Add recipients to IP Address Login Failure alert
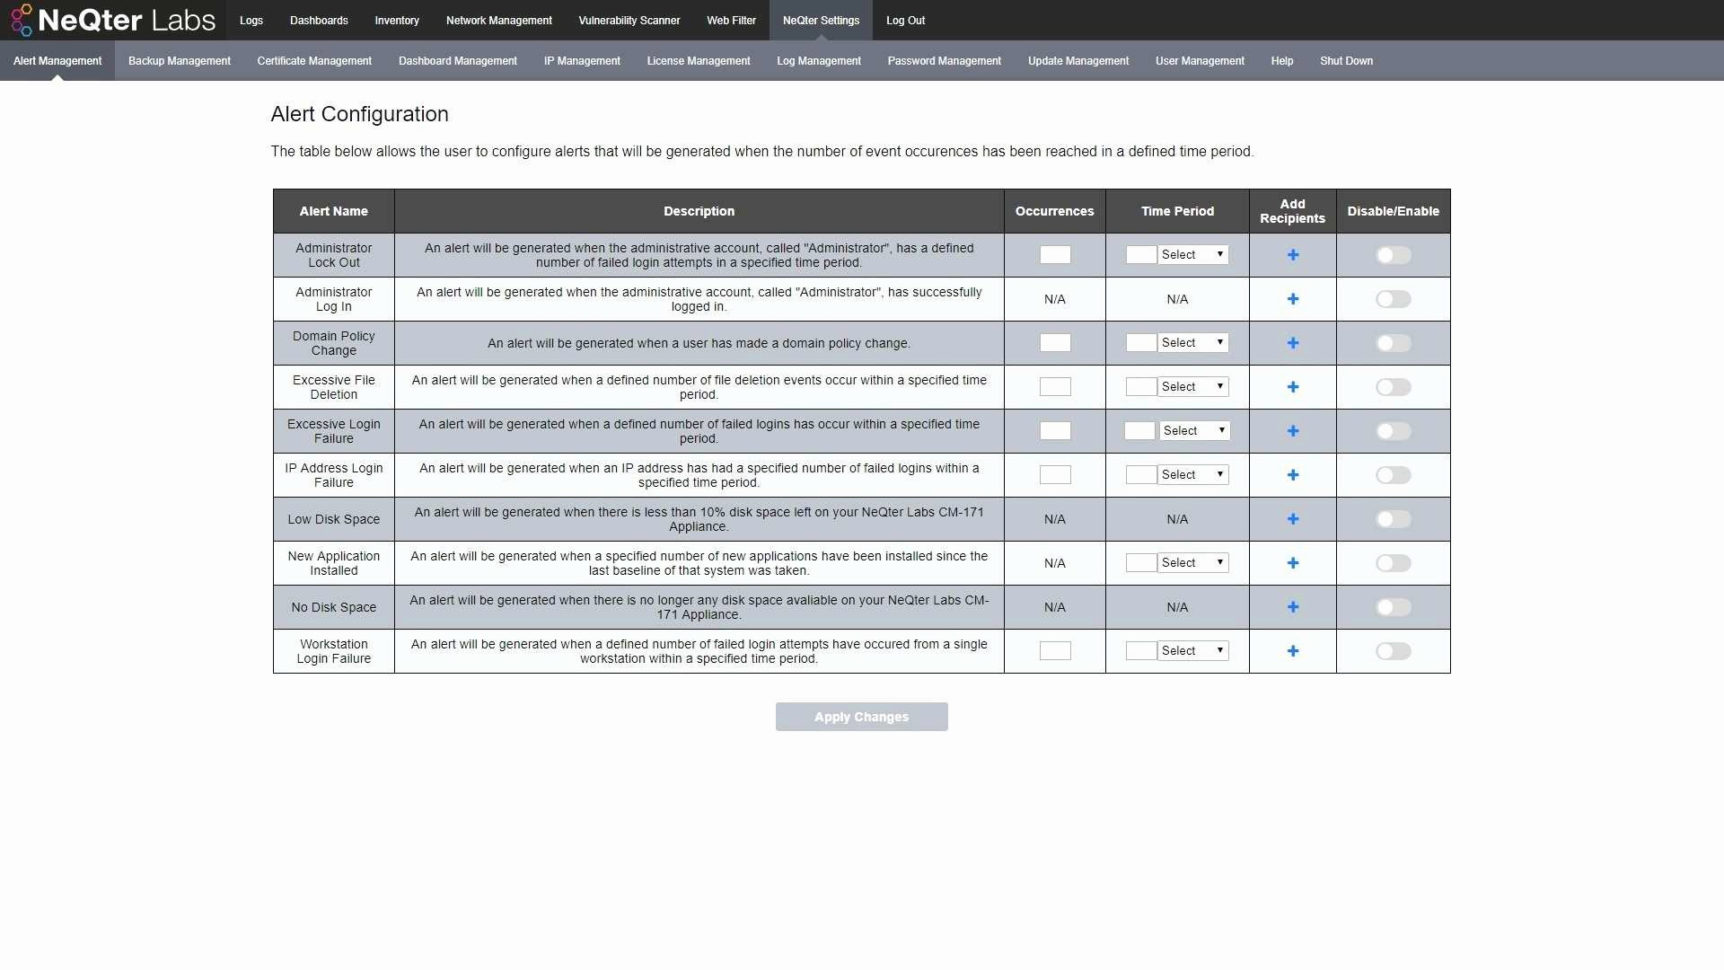This screenshot has width=1724, height=970. (1292, 474)
